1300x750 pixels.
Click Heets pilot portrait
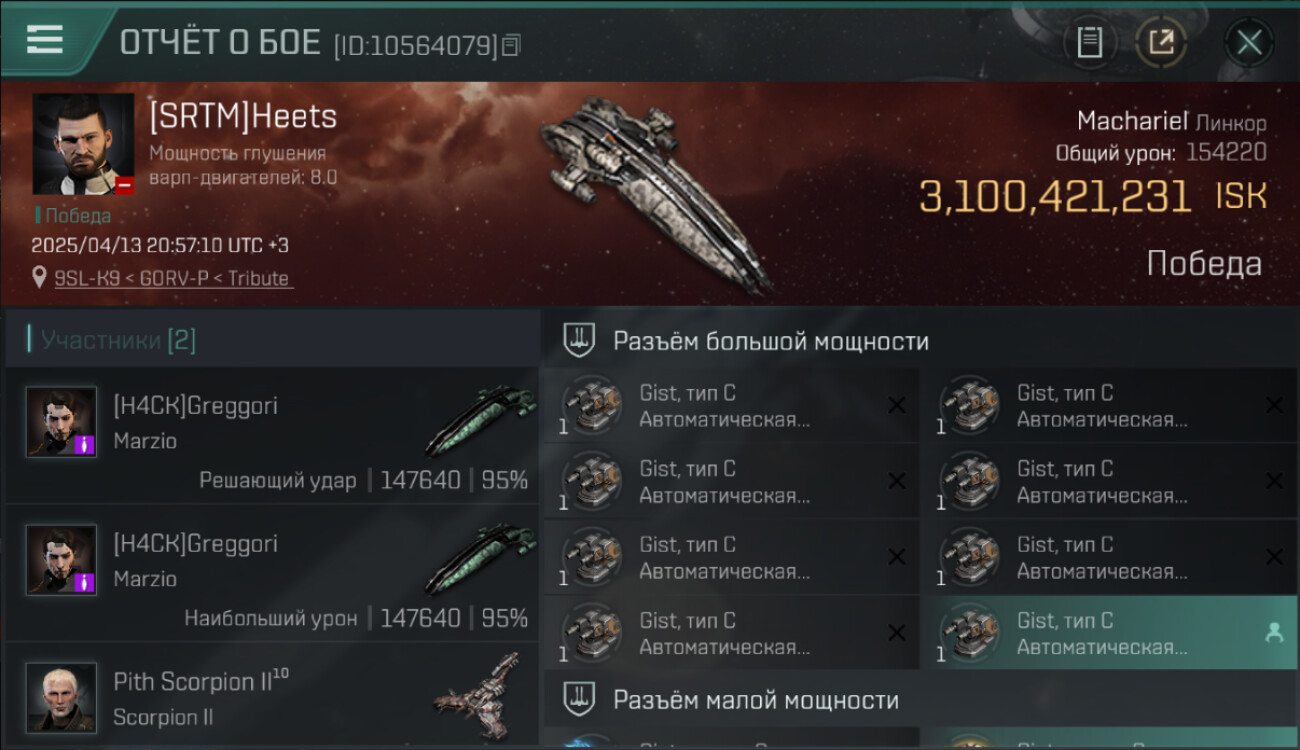(x=83, y=144)
